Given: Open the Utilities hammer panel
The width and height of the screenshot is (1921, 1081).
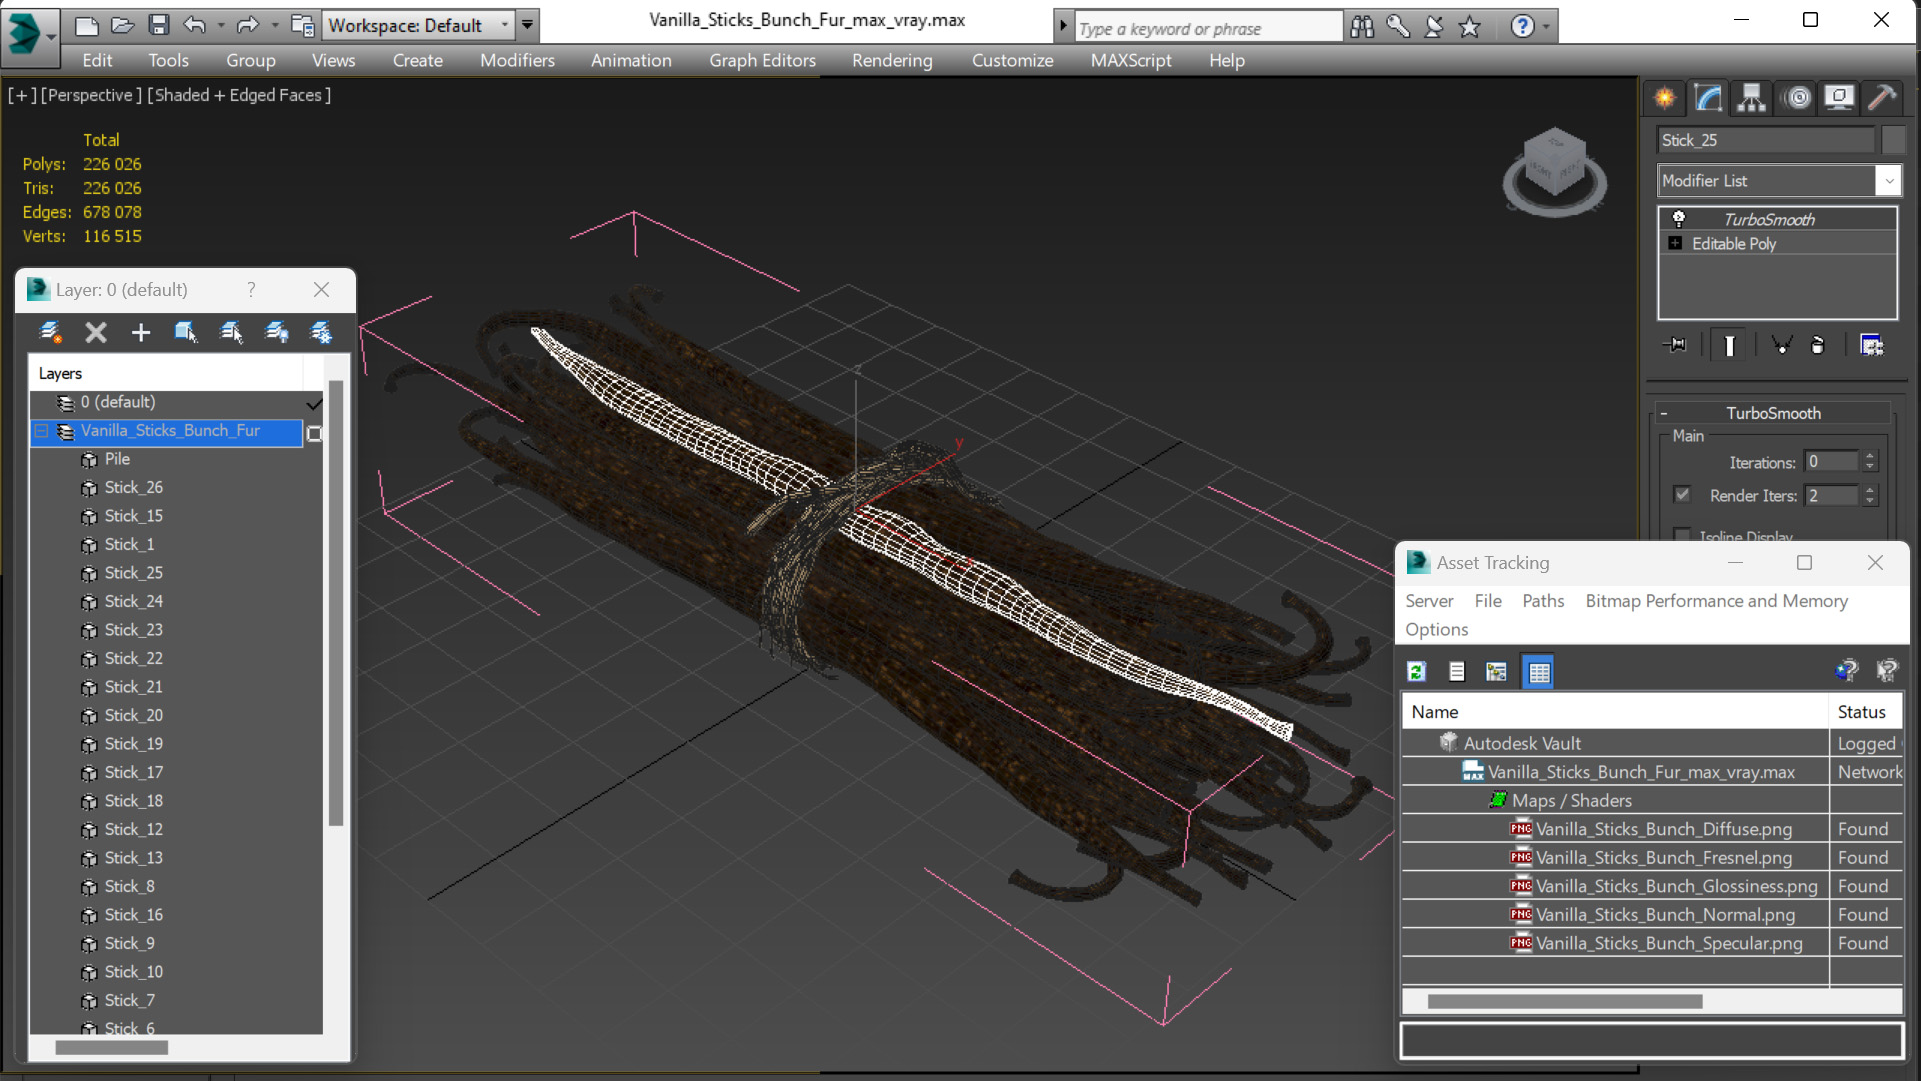Looking at the screenshot, I should click(x=1882, y=98).
